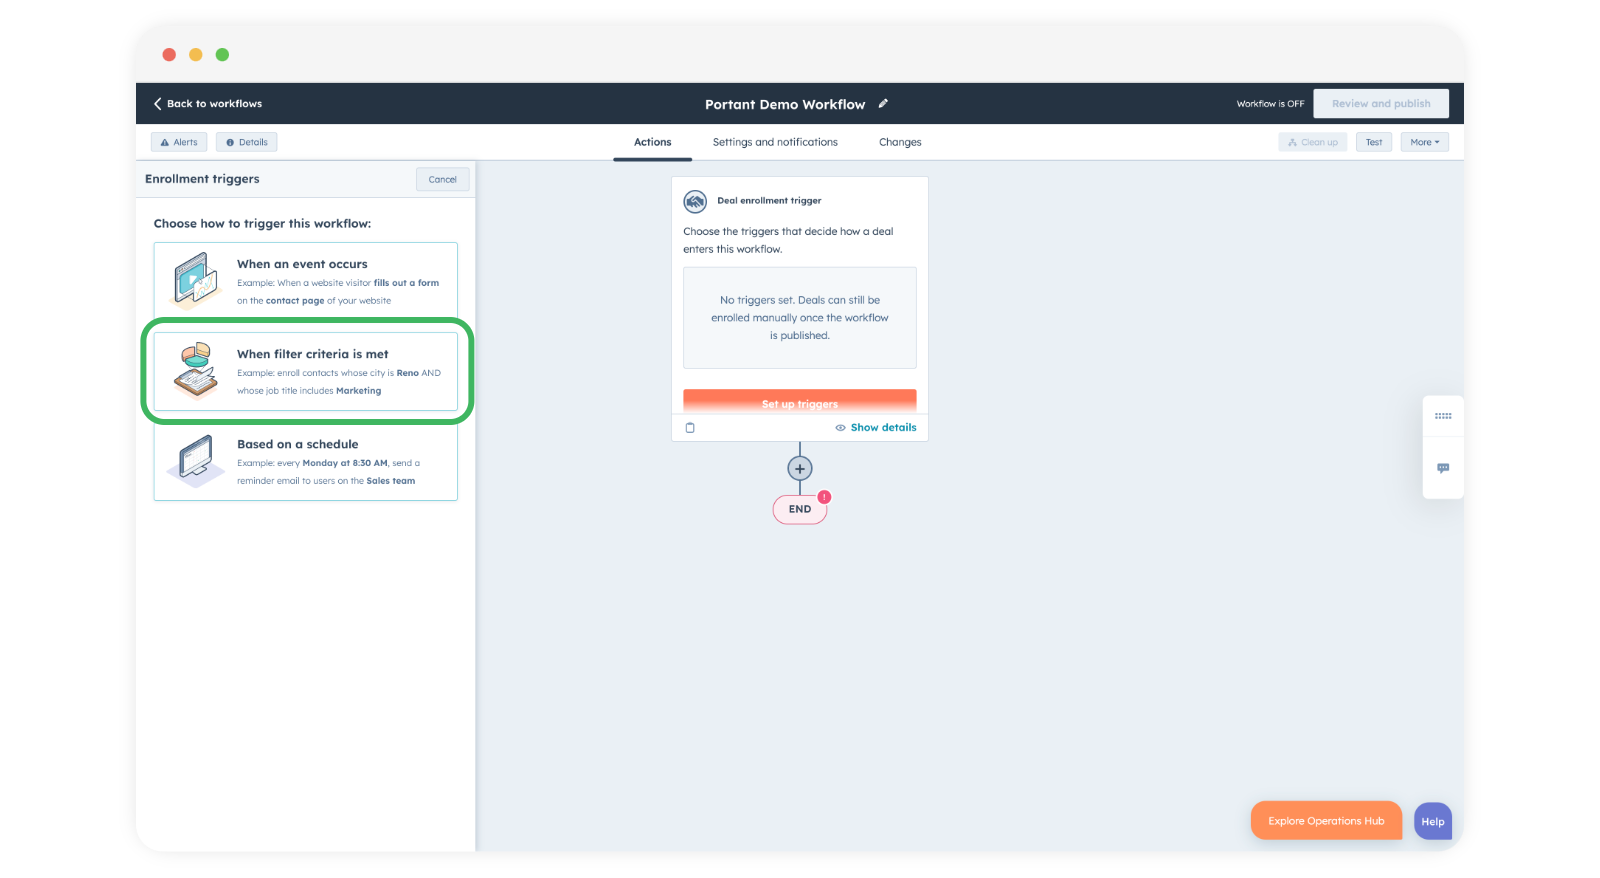Click the plus icon to add action
1600x878 pixels.
pos(800,468)
